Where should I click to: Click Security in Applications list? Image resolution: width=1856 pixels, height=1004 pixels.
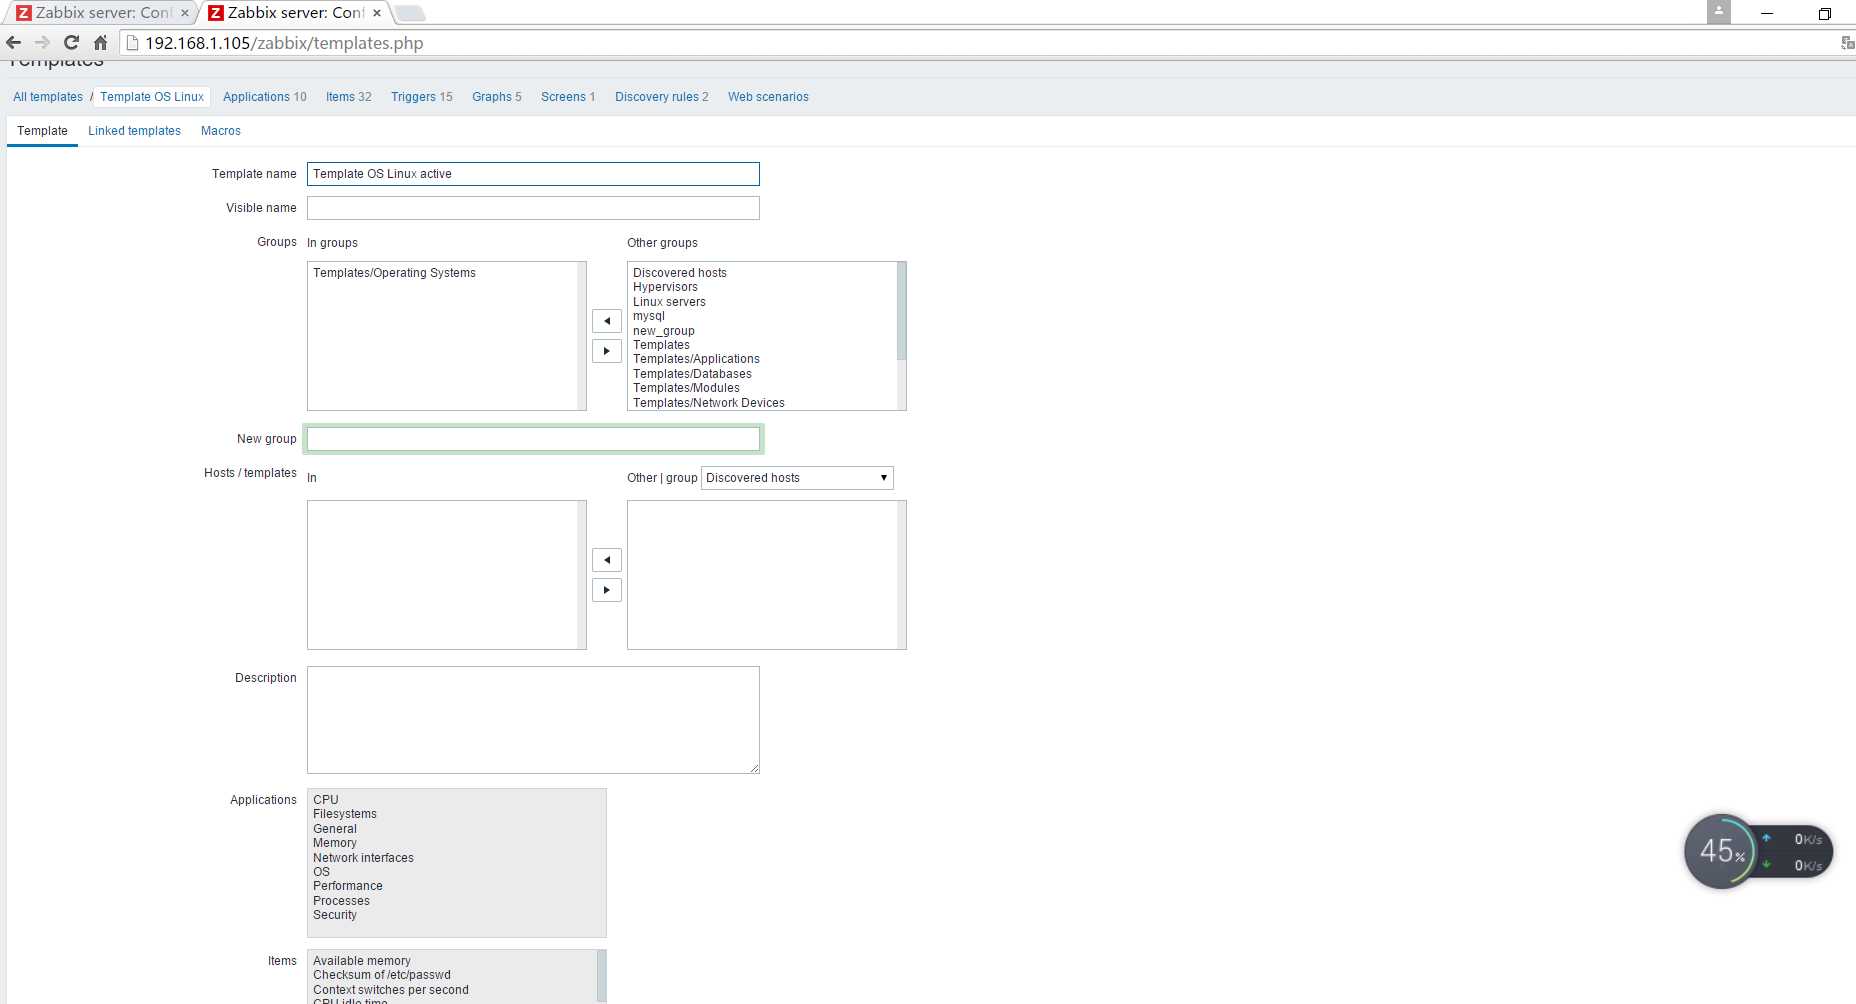334,915
